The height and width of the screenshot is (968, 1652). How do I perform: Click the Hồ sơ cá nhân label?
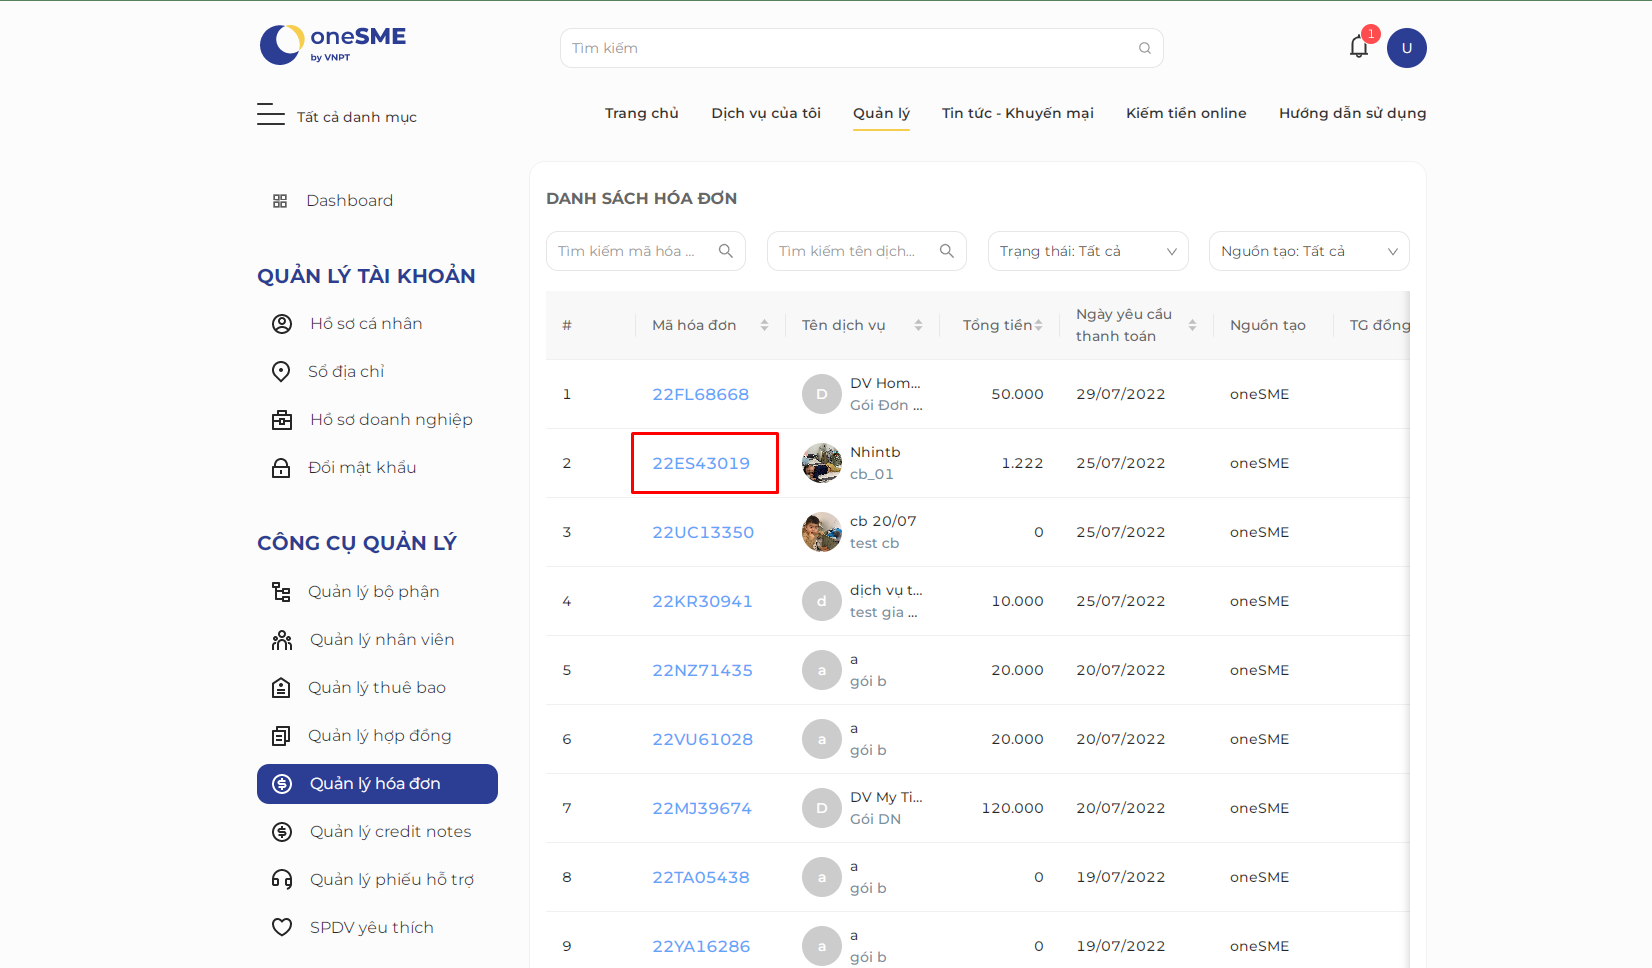coord(366,324)
